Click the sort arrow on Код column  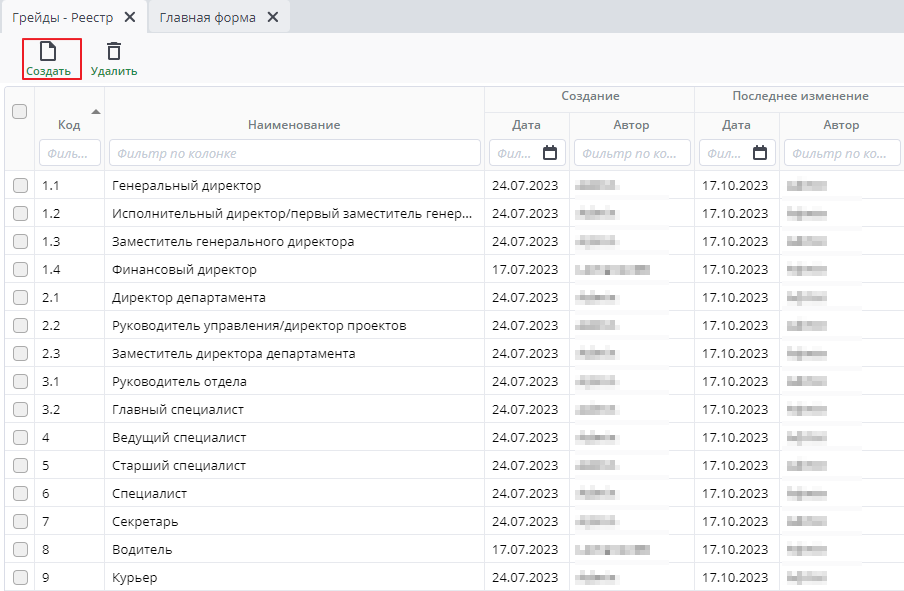point(96,111)
